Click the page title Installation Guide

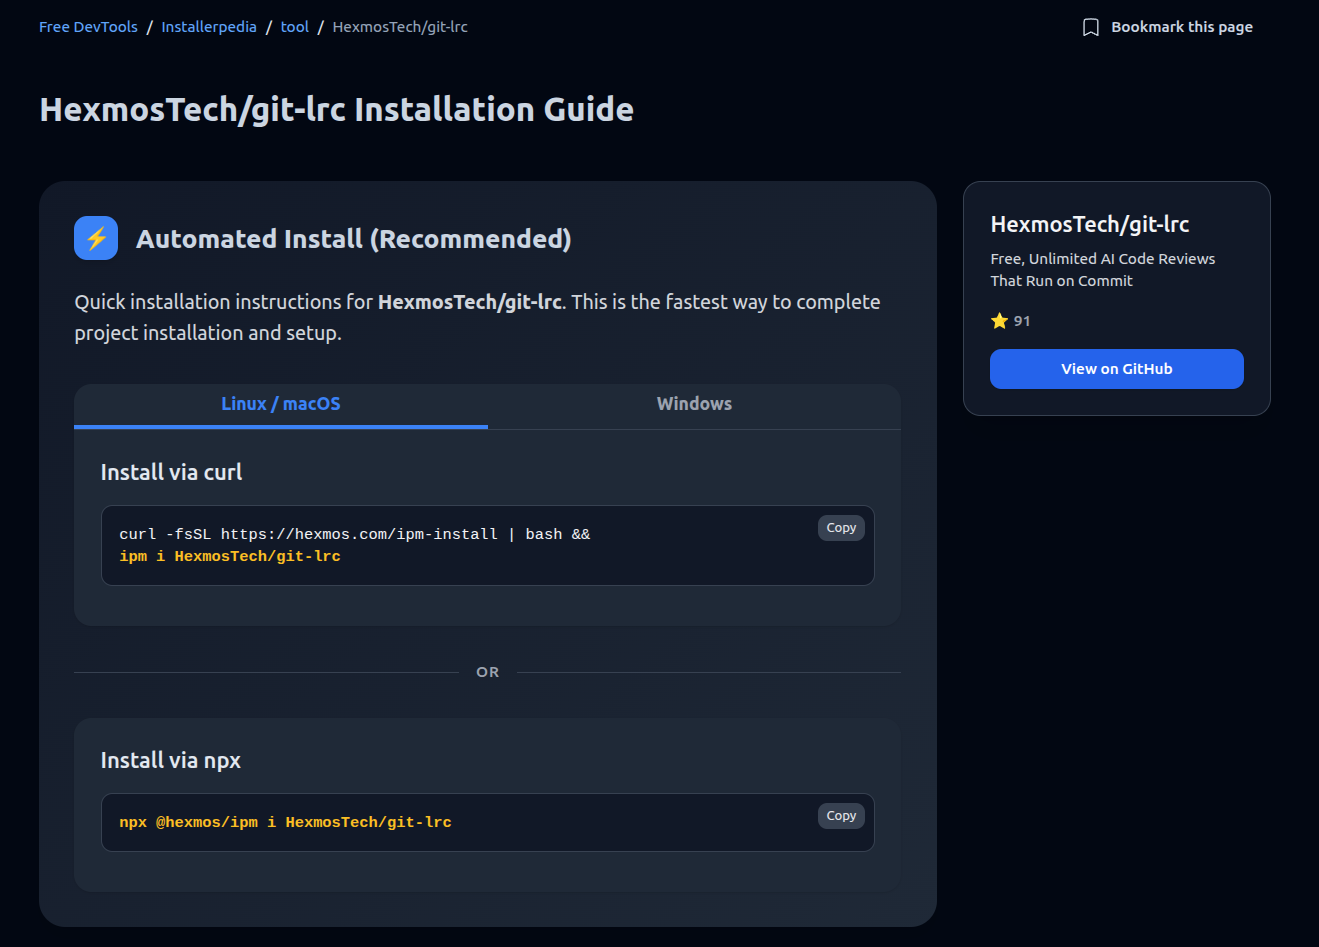click(336, 109)
